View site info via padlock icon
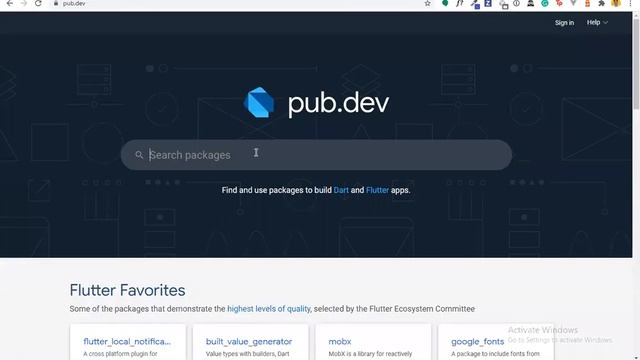The height and width of the screenshot is (360, 640). coord(56,3)
